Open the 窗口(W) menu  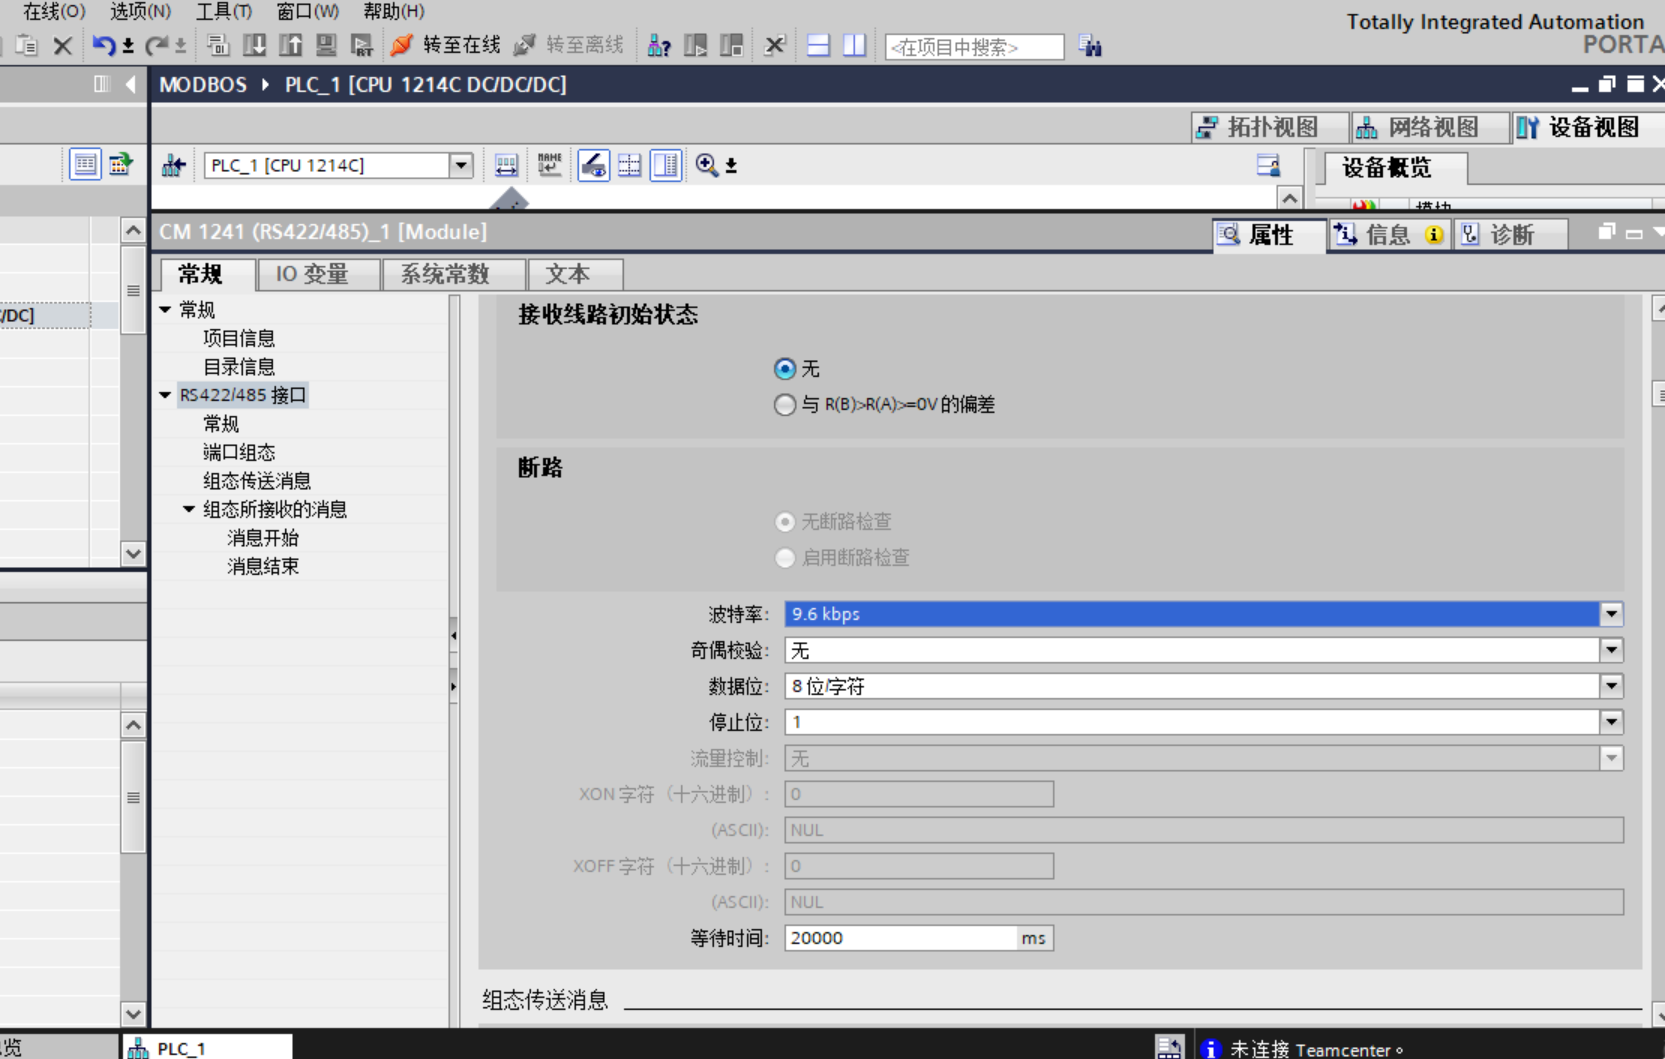307,11
